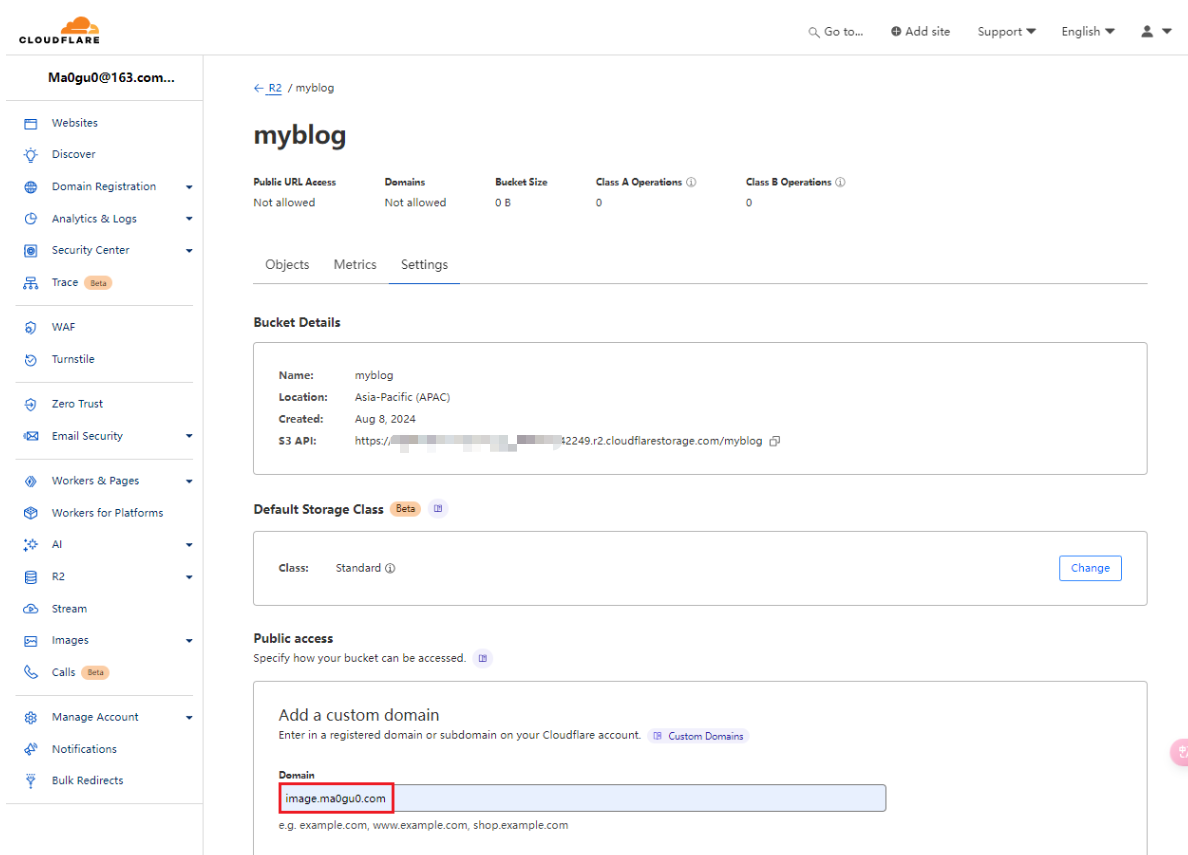Open Websites in the sidebar
1188x855 pixels.
(74, 123)
